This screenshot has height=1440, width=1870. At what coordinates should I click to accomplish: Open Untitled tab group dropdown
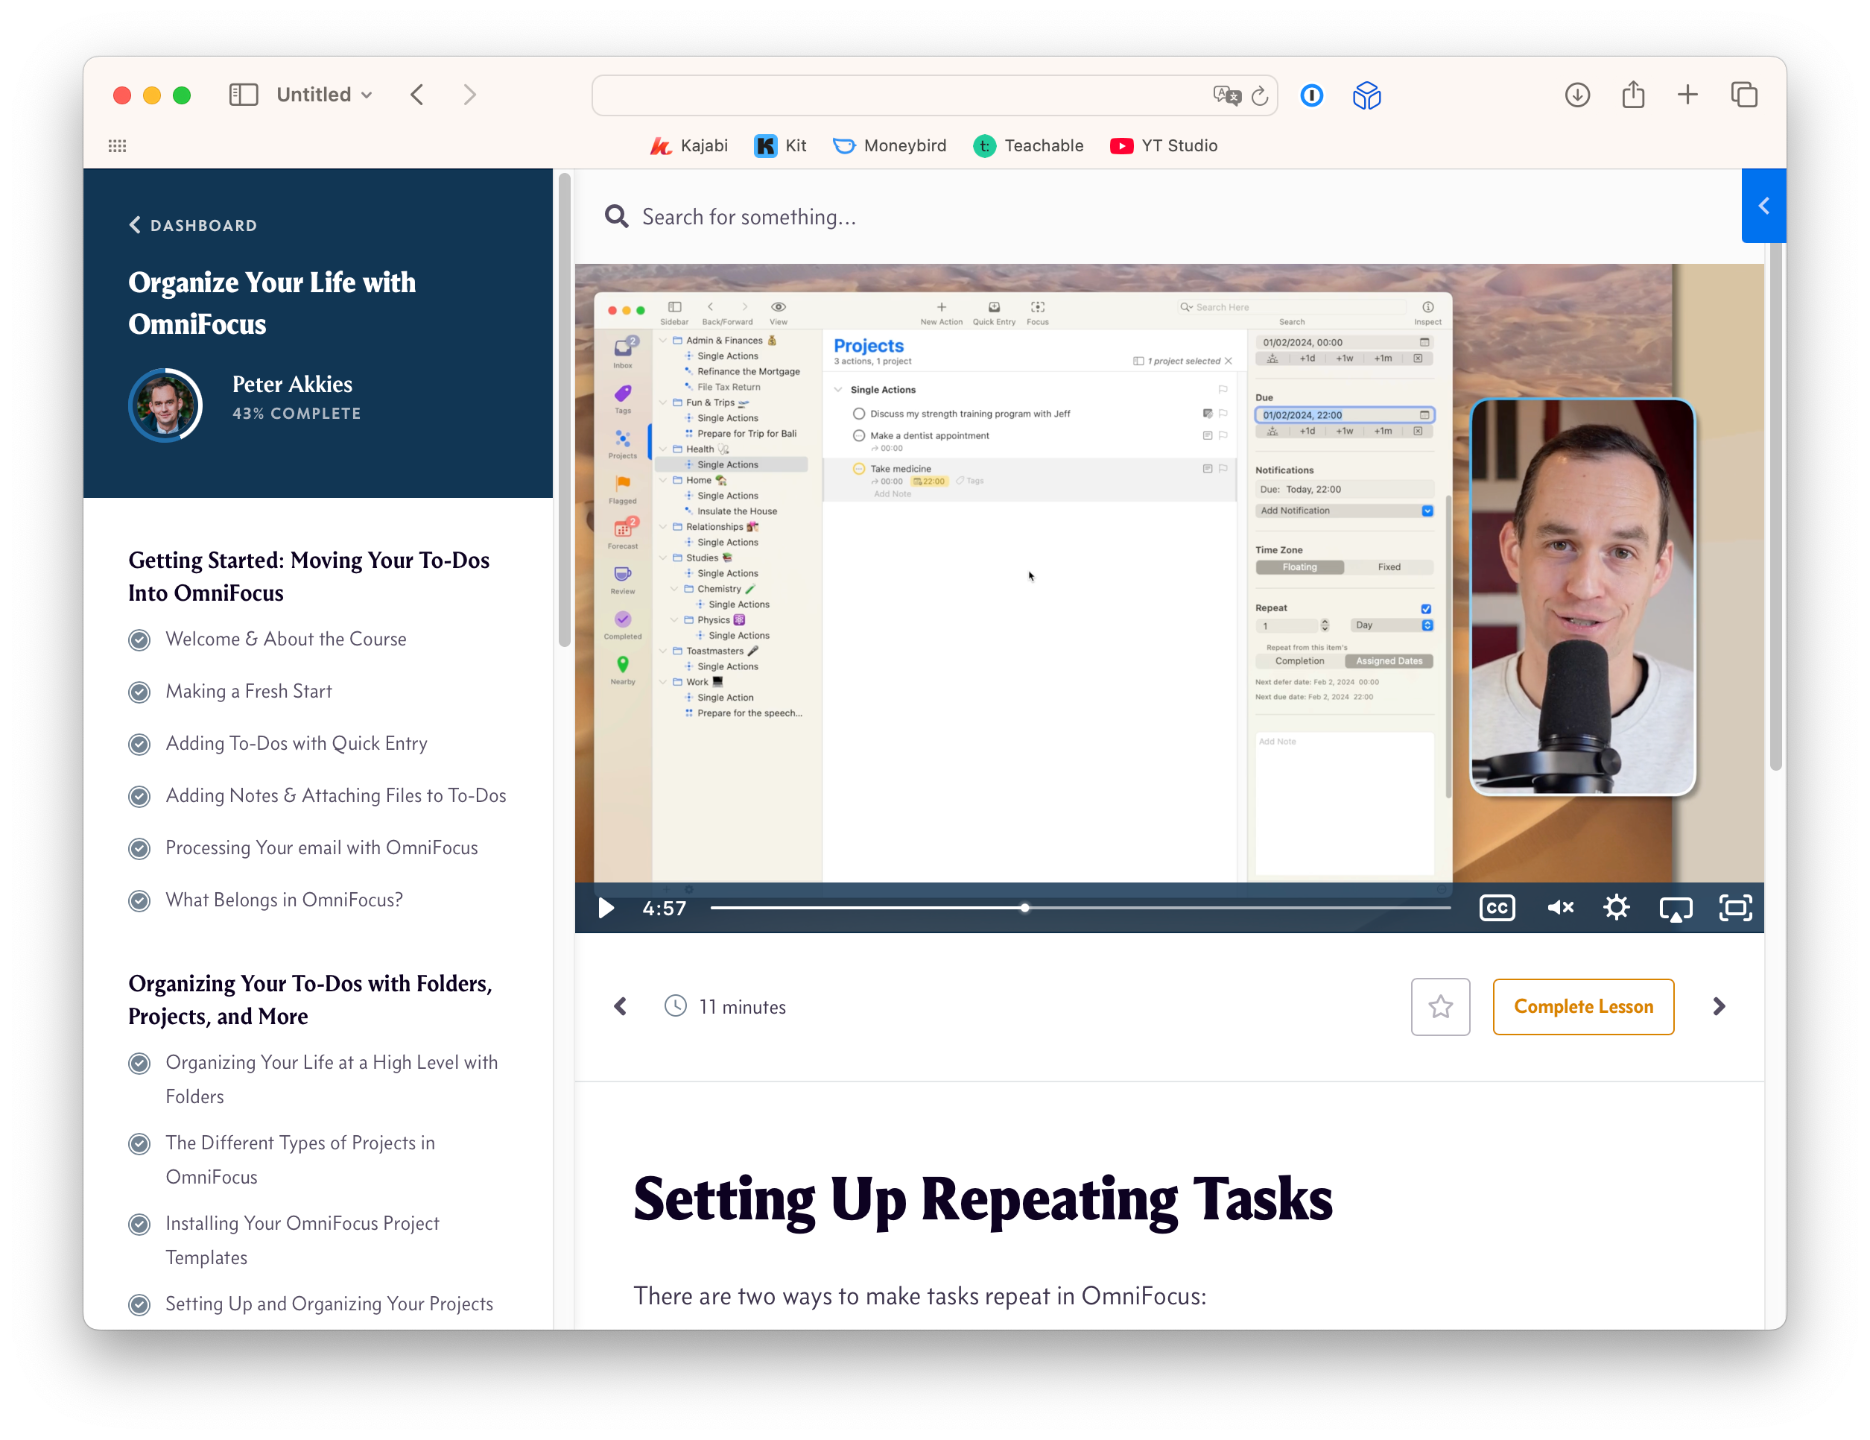[324, 95]
